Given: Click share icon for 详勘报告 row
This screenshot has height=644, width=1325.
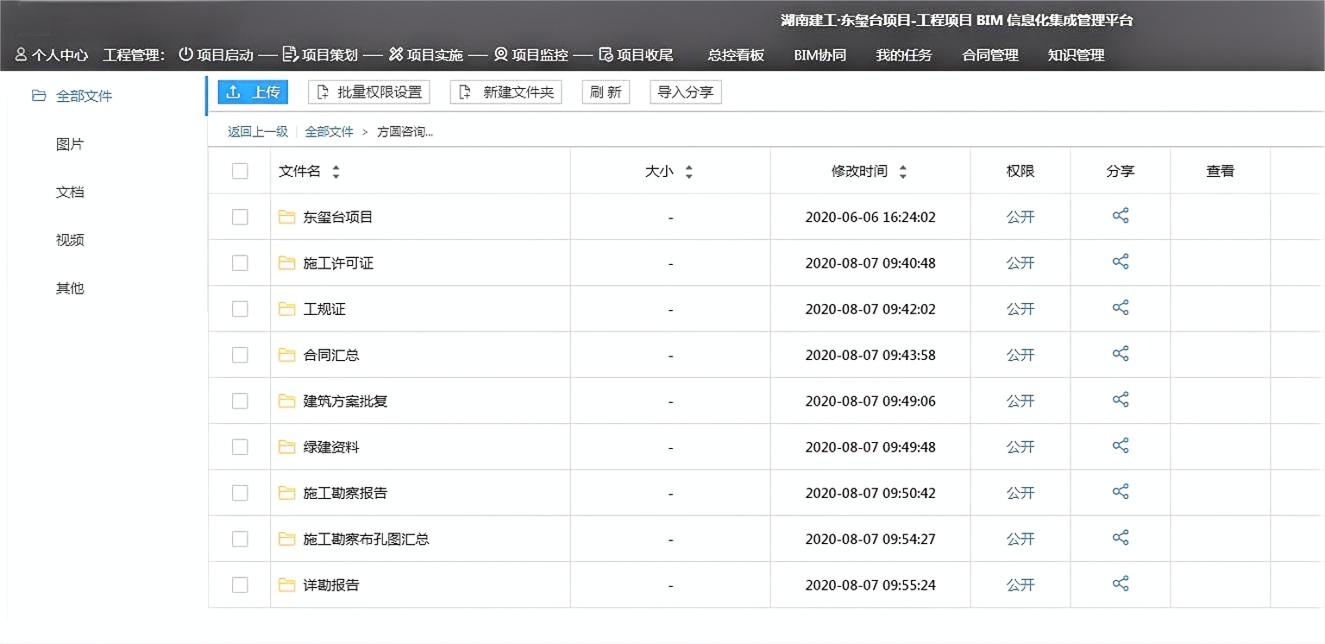Looking at the screenshot, I should tap(1120, 584).
